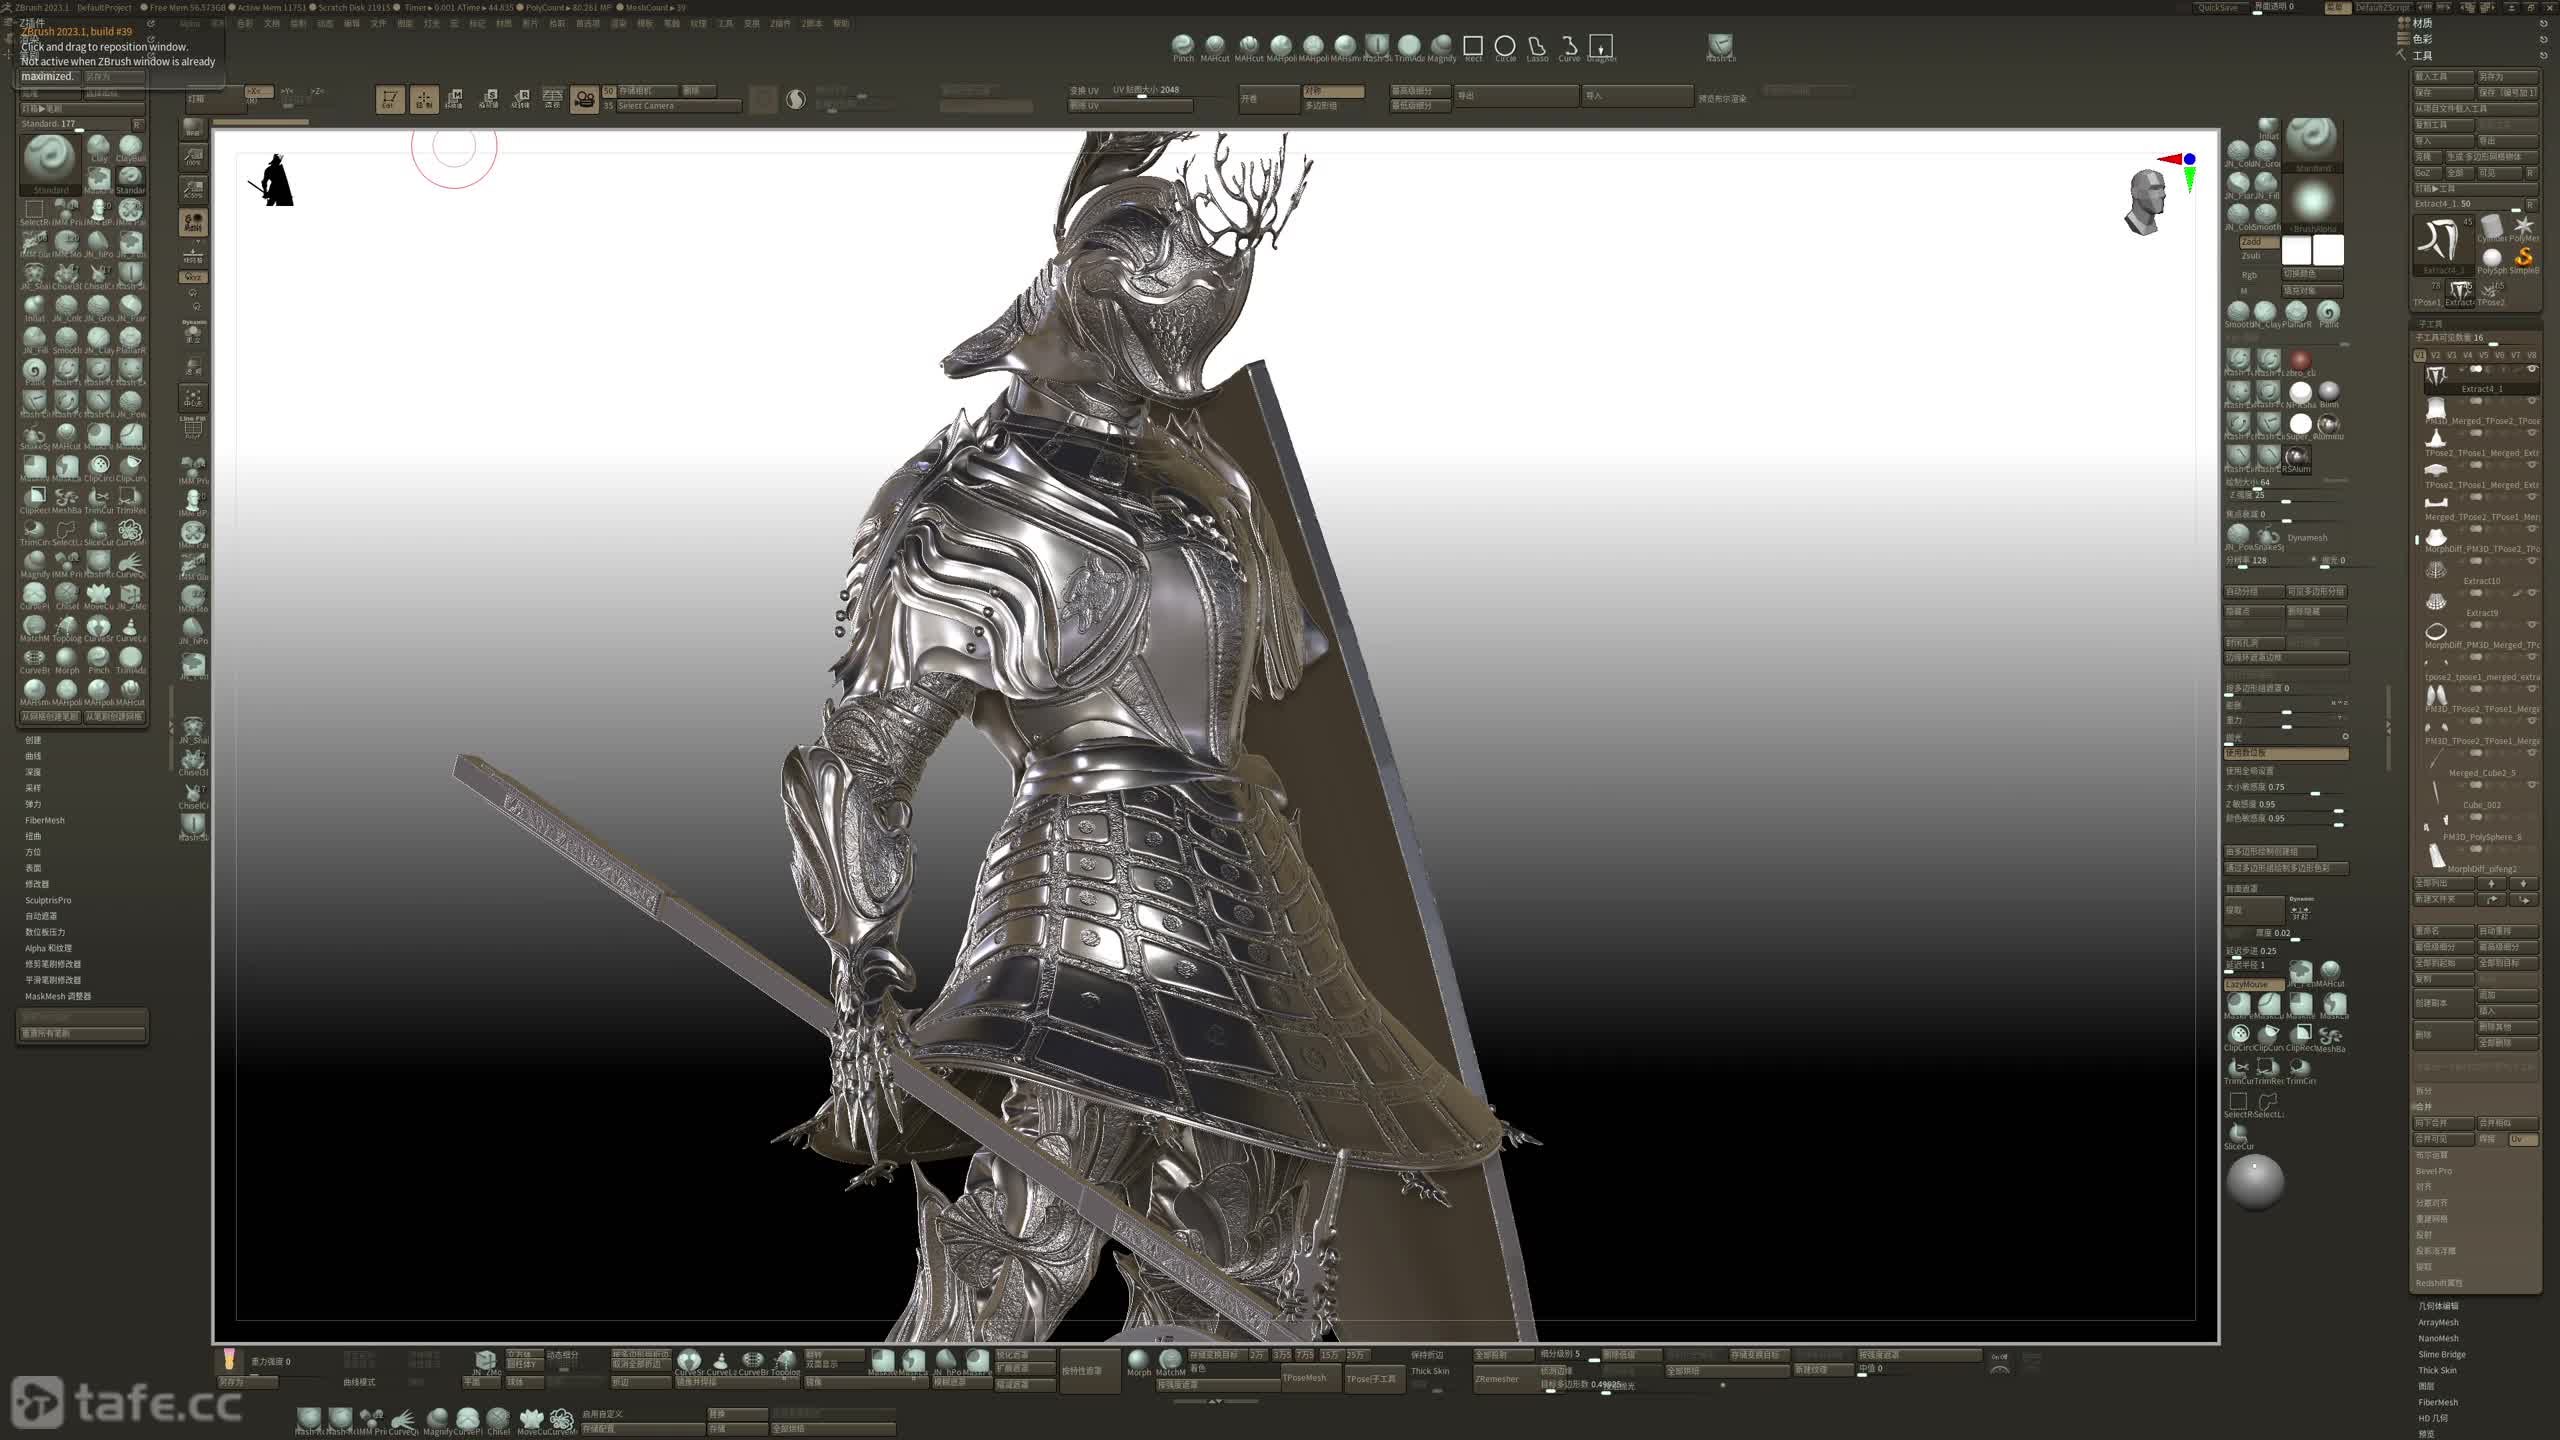Viewport: 2560px width, 1440px height.
Task: Click the QuickSave button
Action: point(2217,8)
